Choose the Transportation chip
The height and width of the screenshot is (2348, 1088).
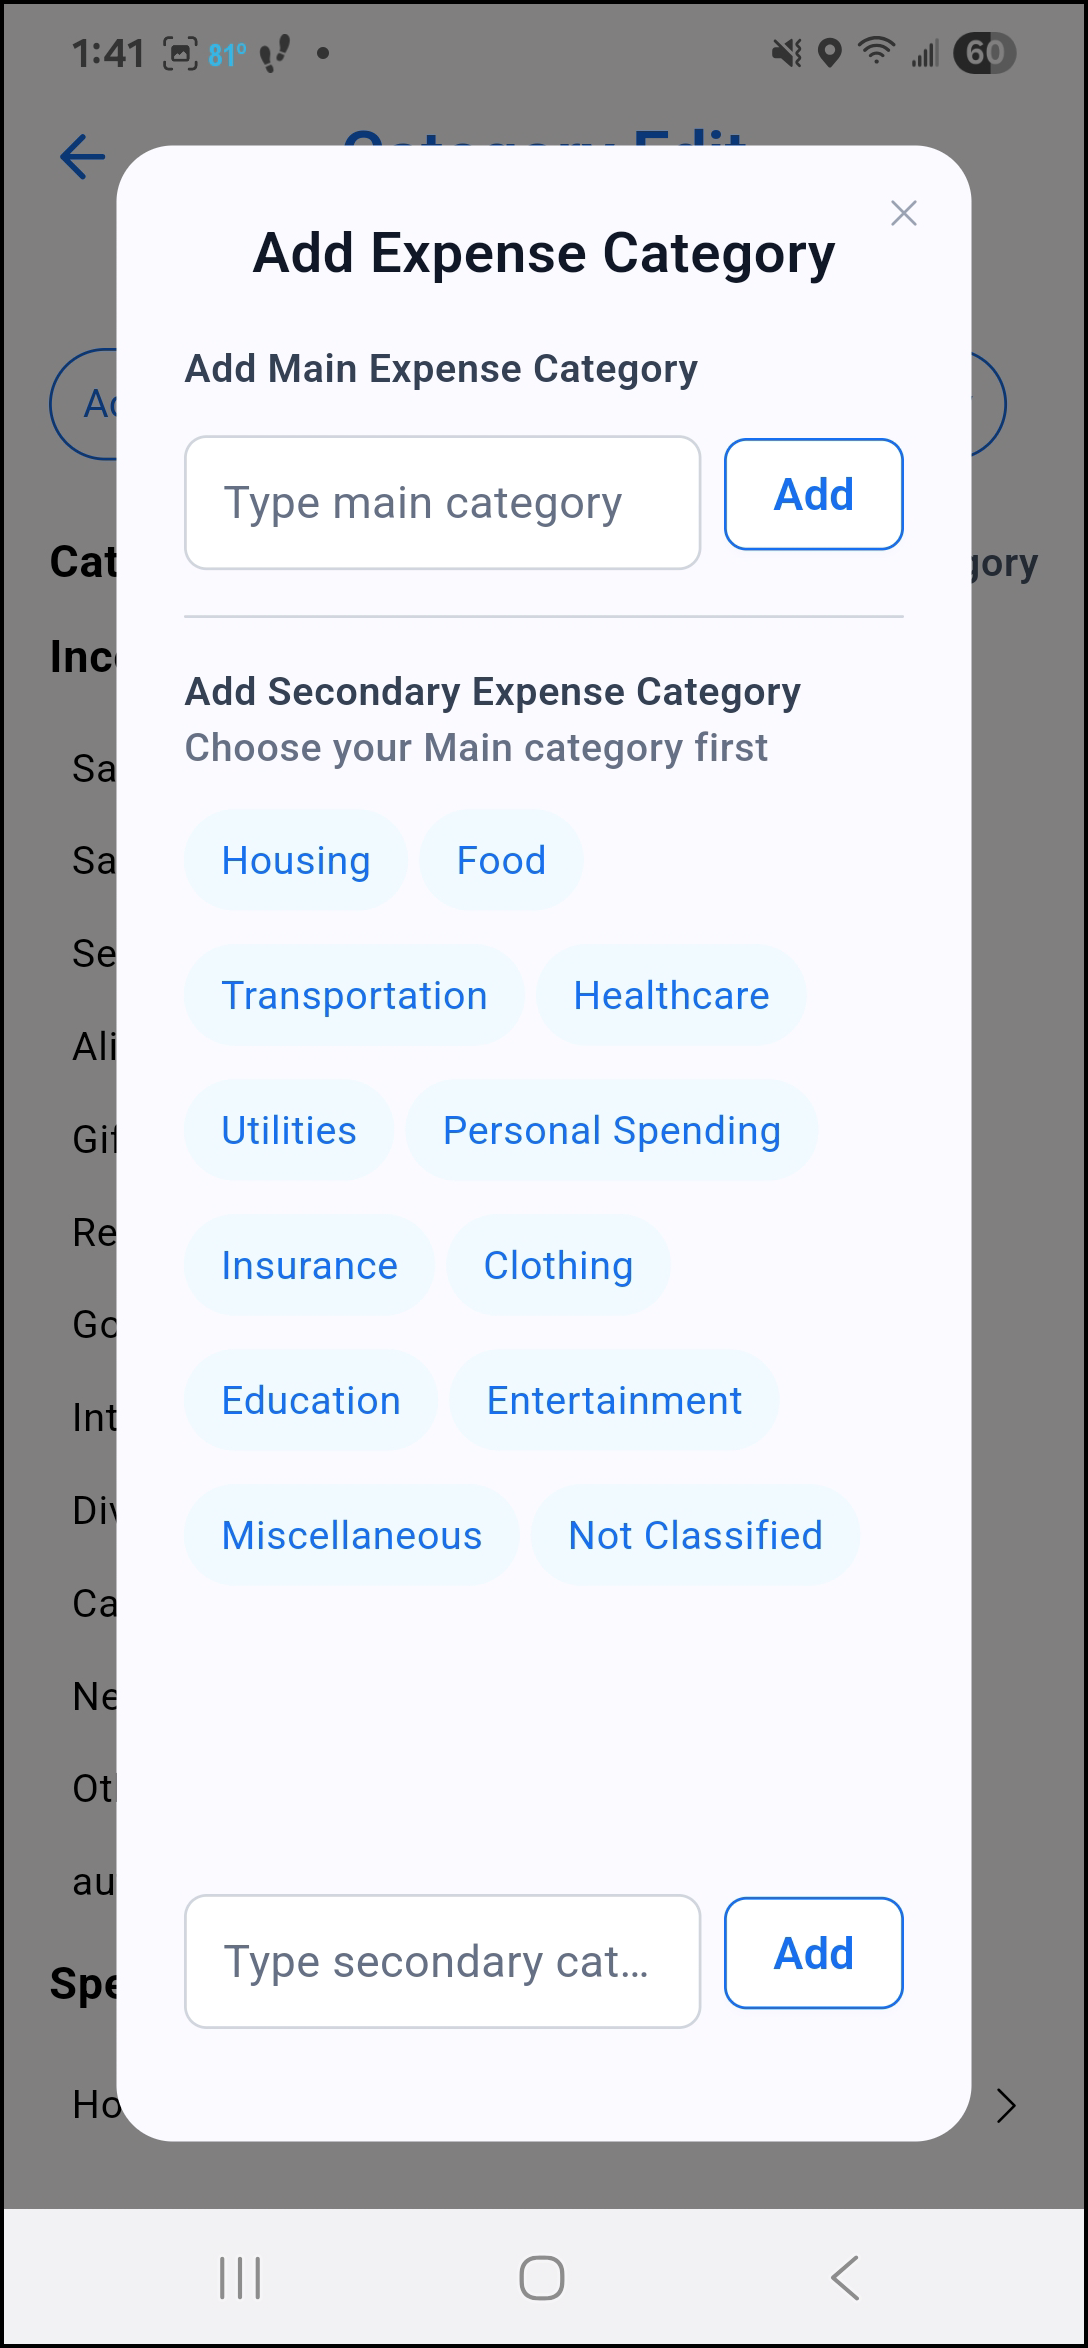[354, 995]
